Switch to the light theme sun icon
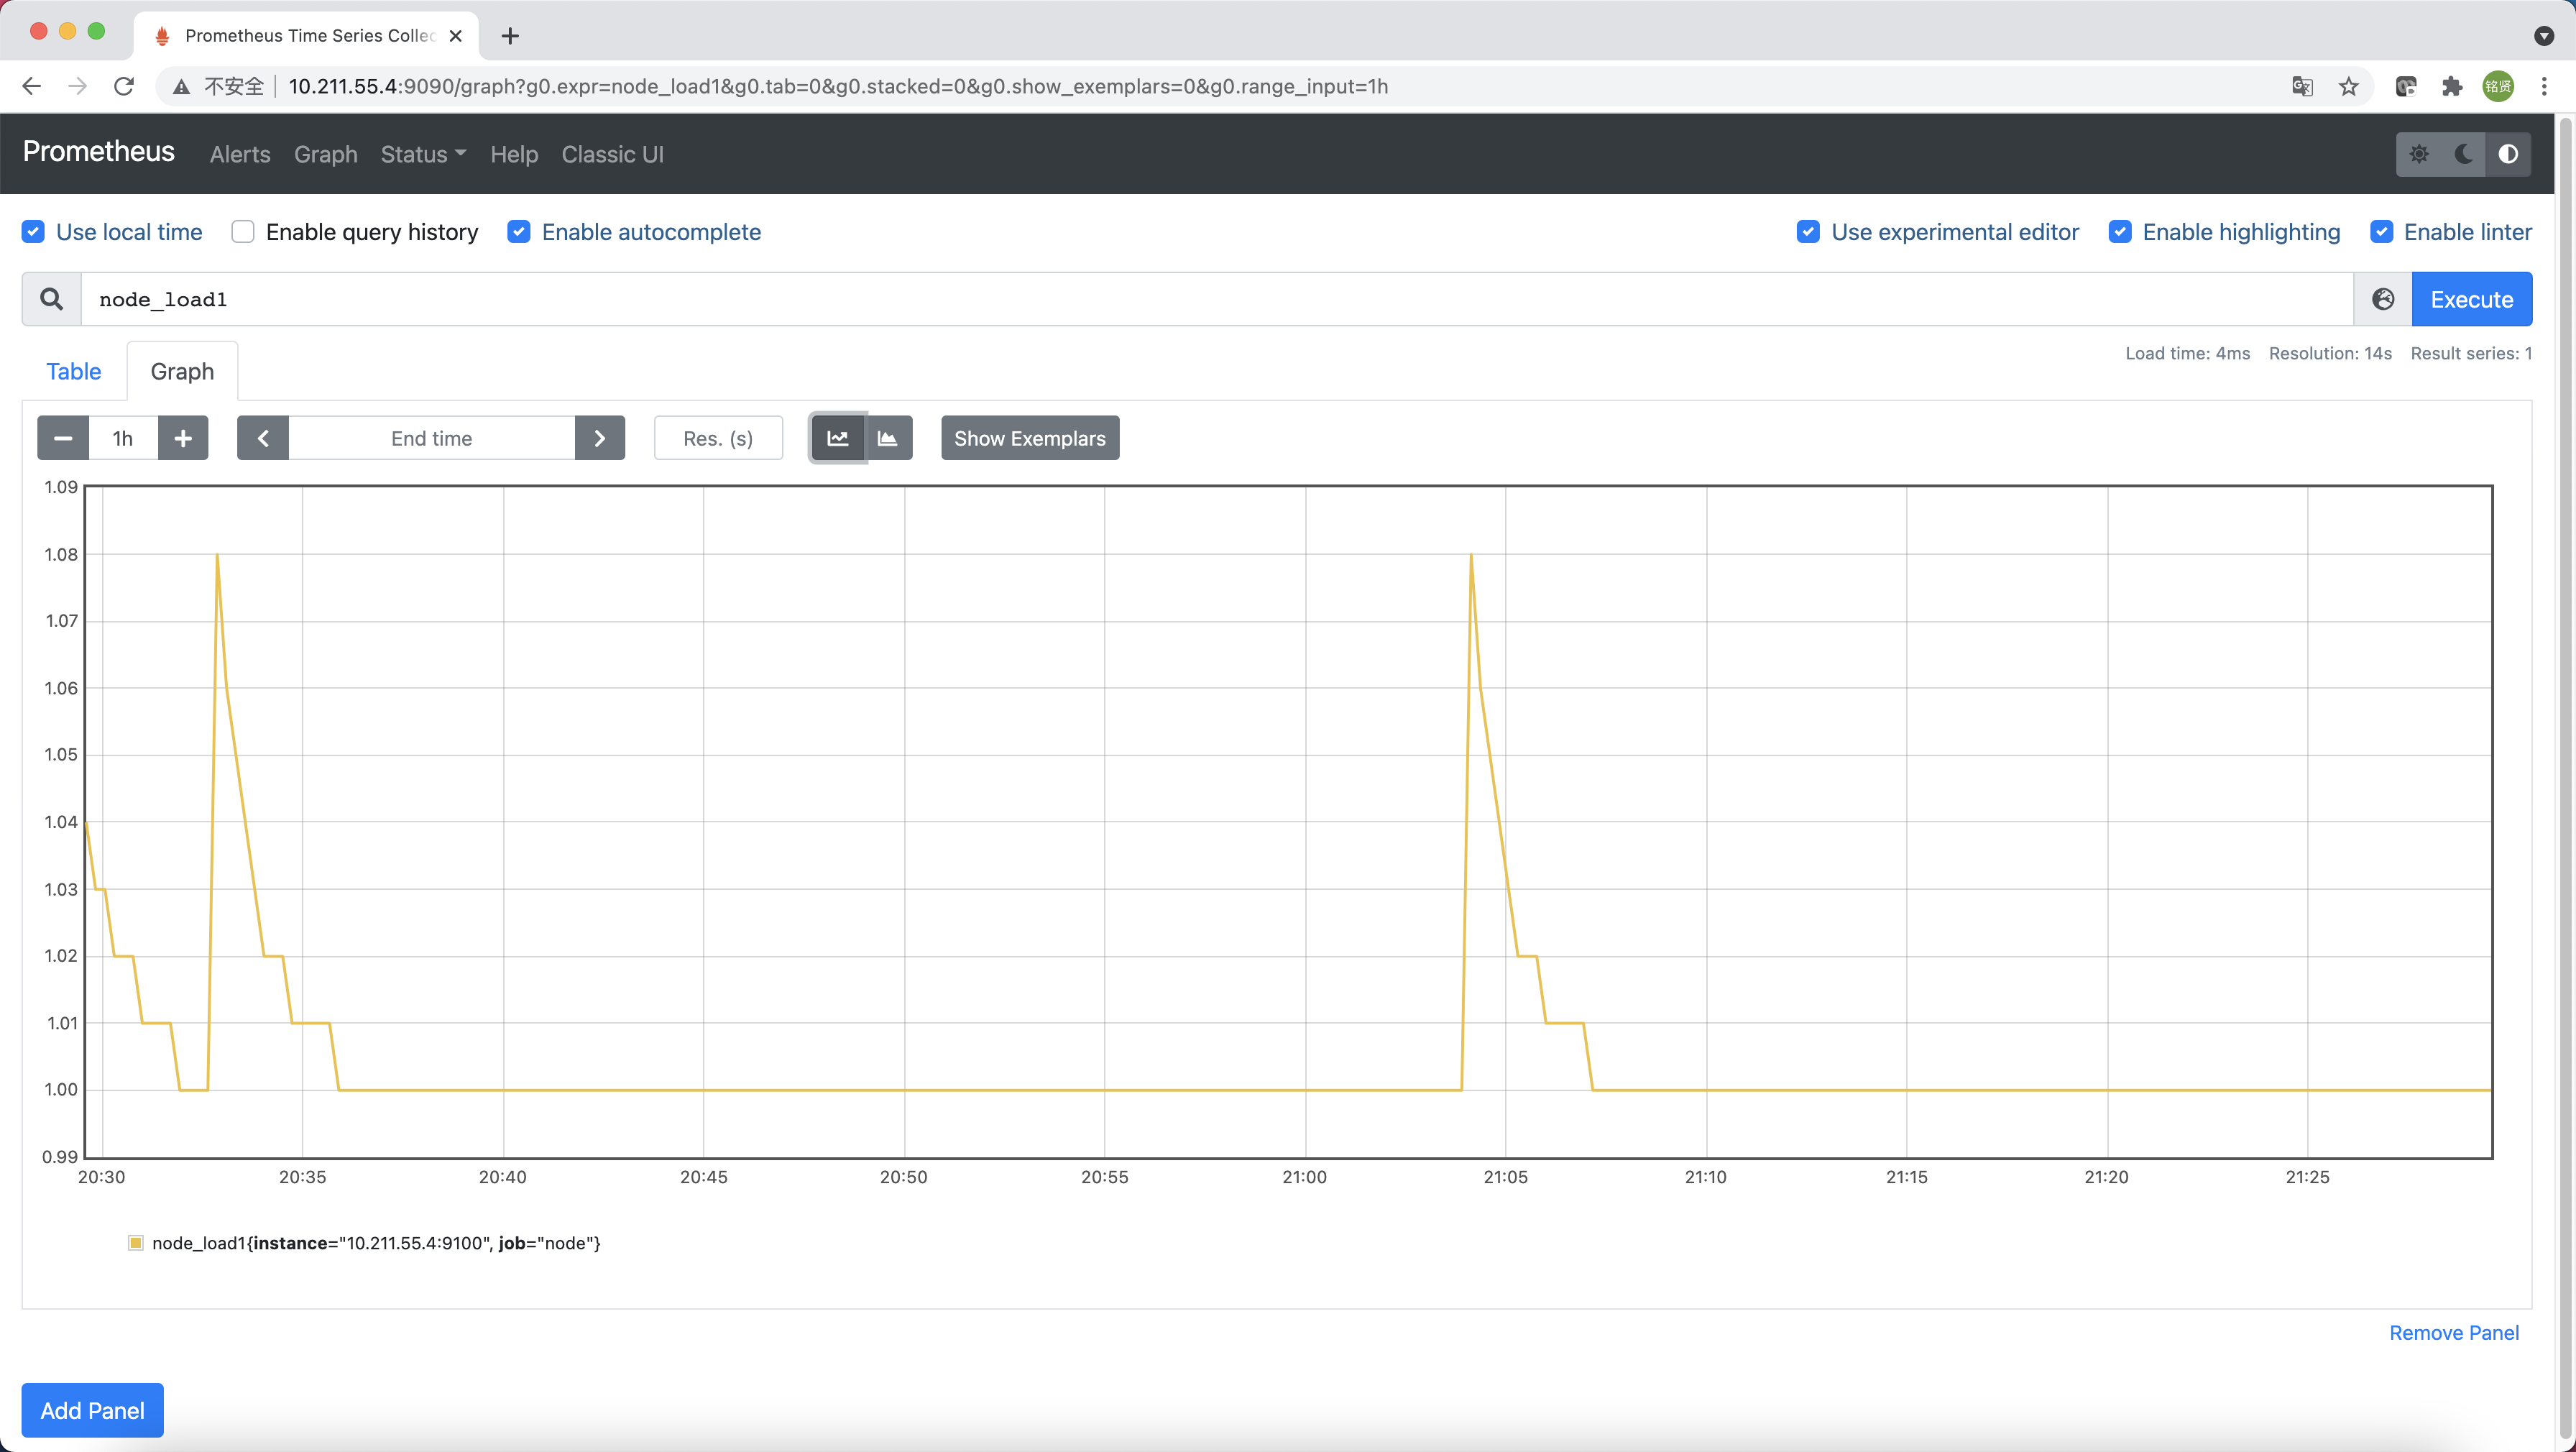Screen dimensions: 2576x1452 (x=2419, y=154)
